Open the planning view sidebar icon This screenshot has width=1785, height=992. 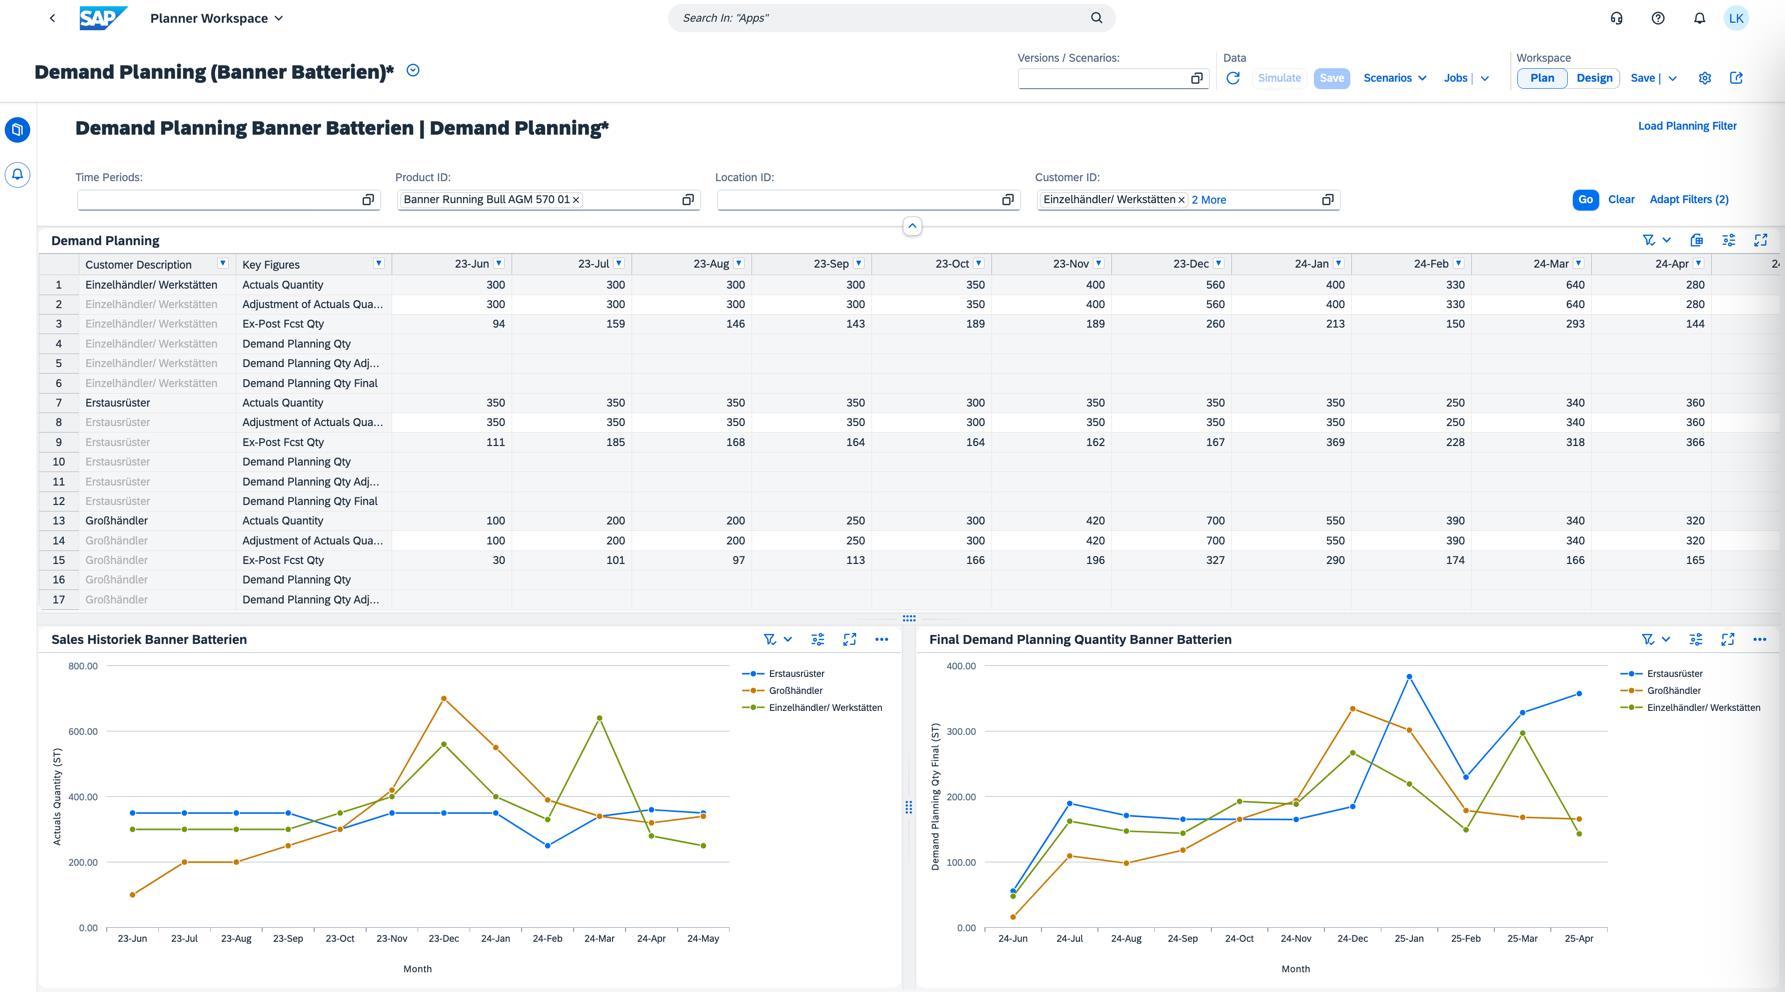[x=17, y=130]
